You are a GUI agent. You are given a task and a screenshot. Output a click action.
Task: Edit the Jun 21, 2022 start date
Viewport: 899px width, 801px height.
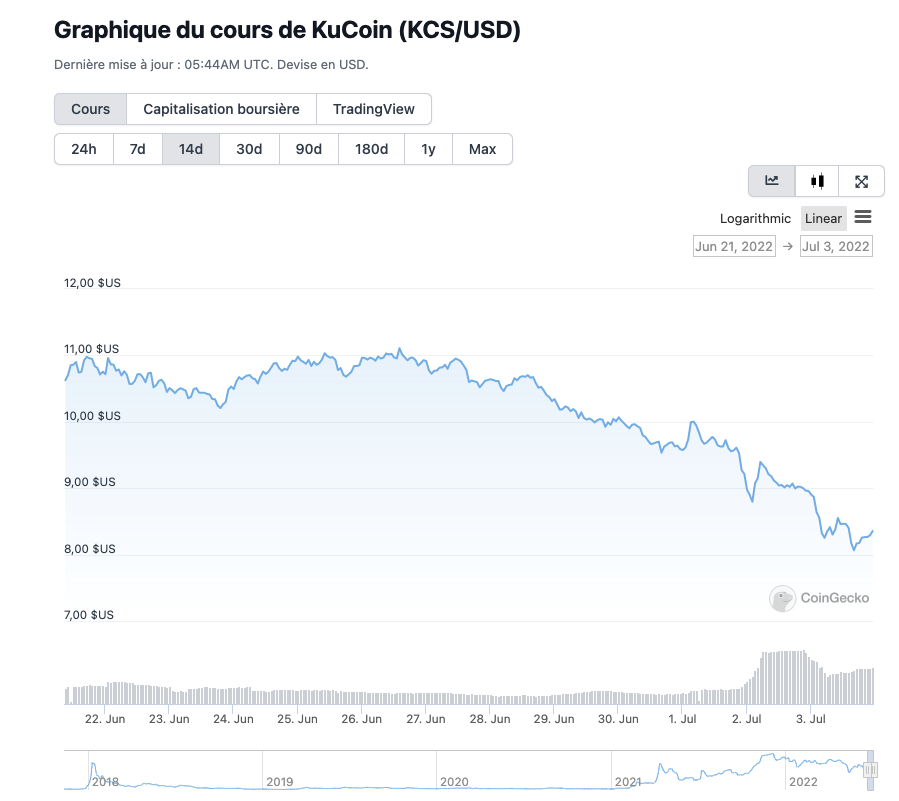point(734,246)
